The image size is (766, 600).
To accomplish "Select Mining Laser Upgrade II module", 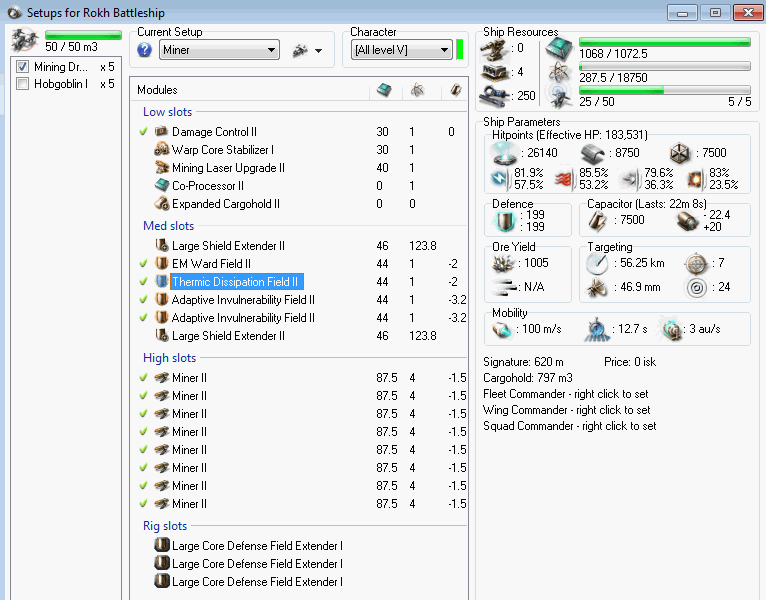I will 228,168.
